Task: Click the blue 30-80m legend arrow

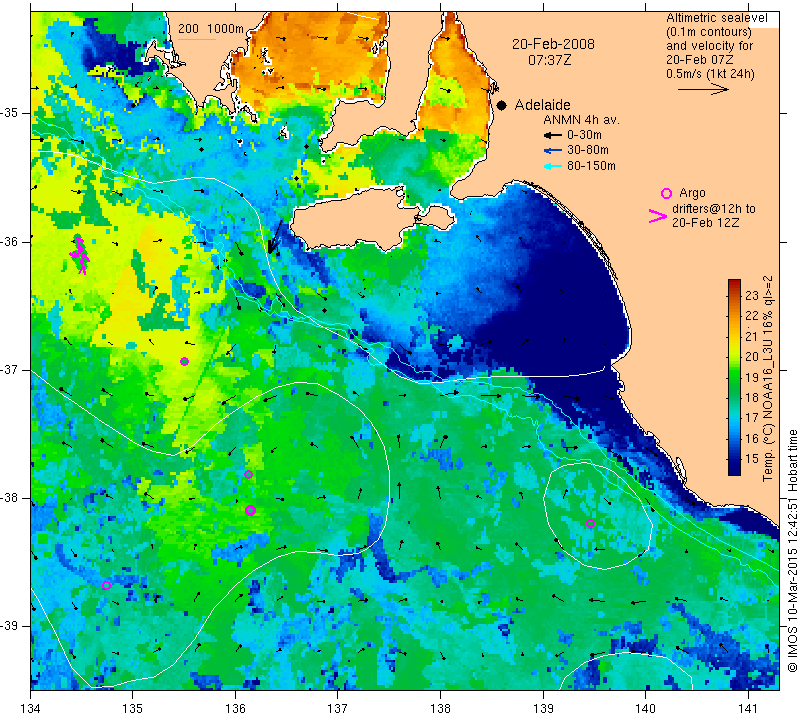Action: 553,151
